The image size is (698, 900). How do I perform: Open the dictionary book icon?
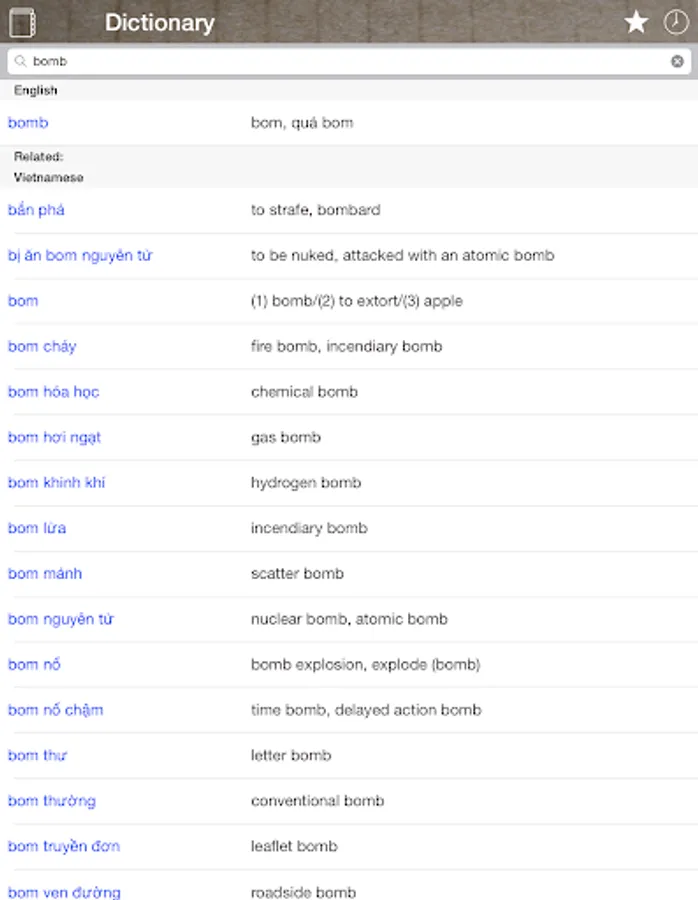[20, 22]
